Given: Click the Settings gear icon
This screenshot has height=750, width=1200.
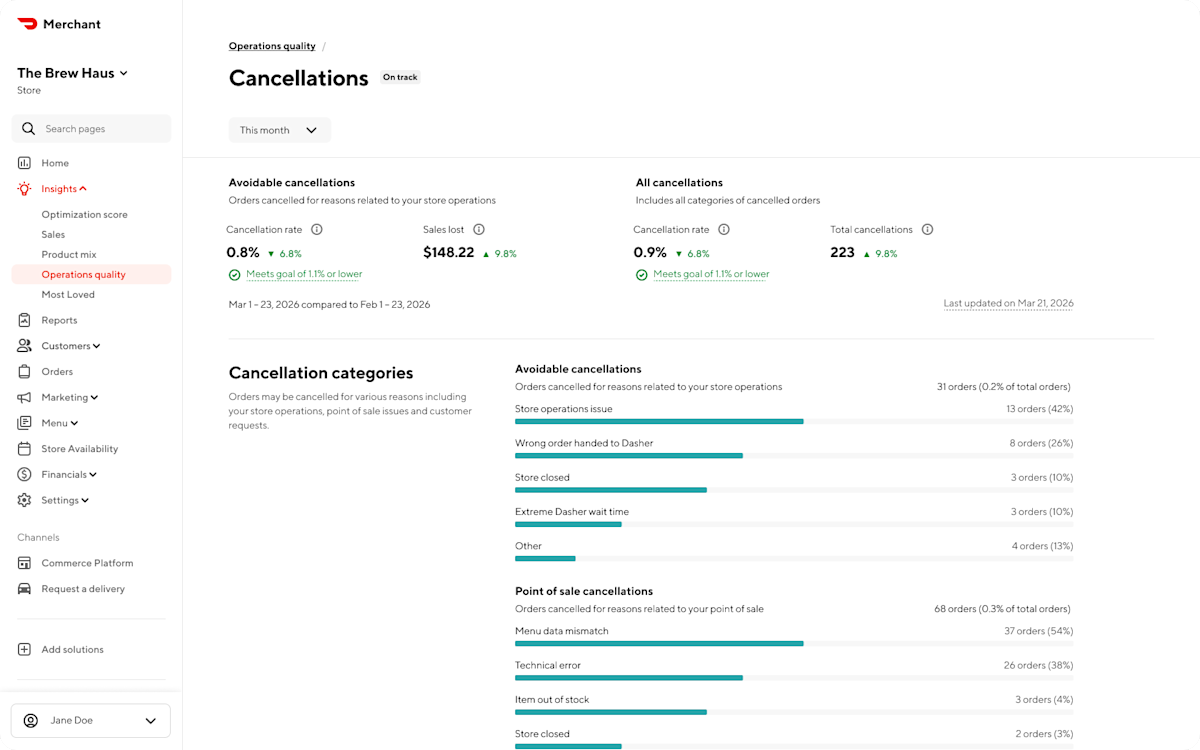Looking at the screenshot, I should 23,499.
